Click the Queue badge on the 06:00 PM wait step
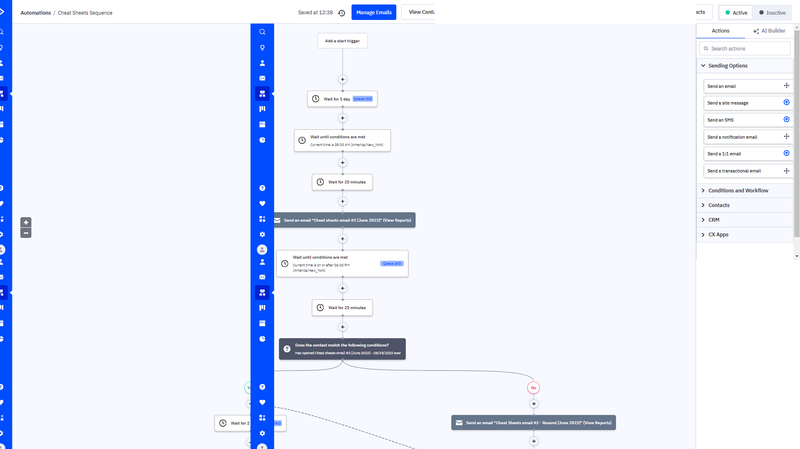 pyautogui.click(x=392, y=263)
